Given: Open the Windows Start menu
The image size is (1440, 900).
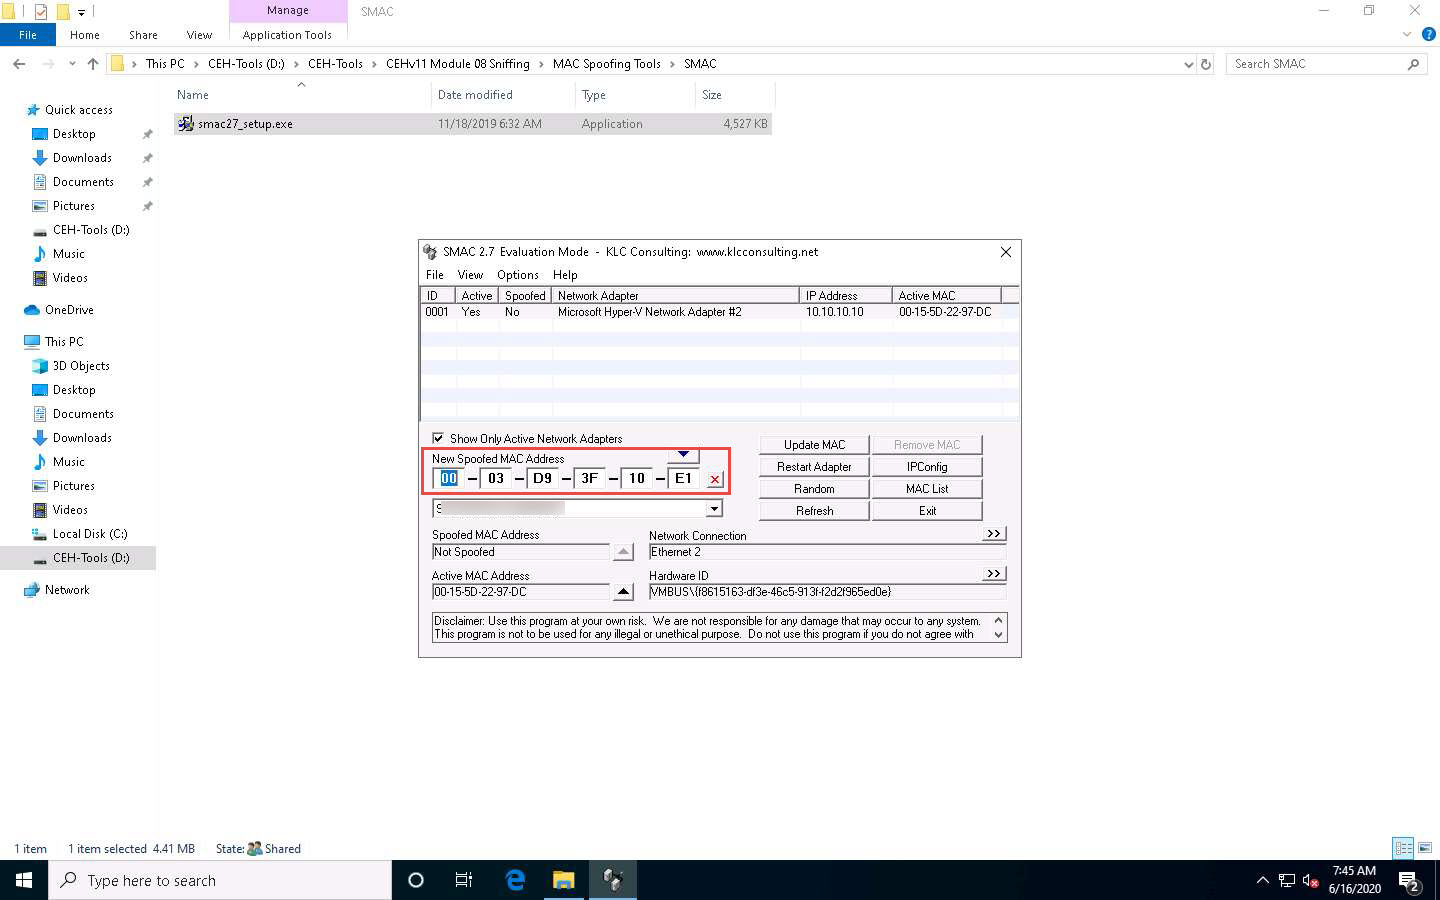Looking at the screenshot, I should (x=24, y=880).
